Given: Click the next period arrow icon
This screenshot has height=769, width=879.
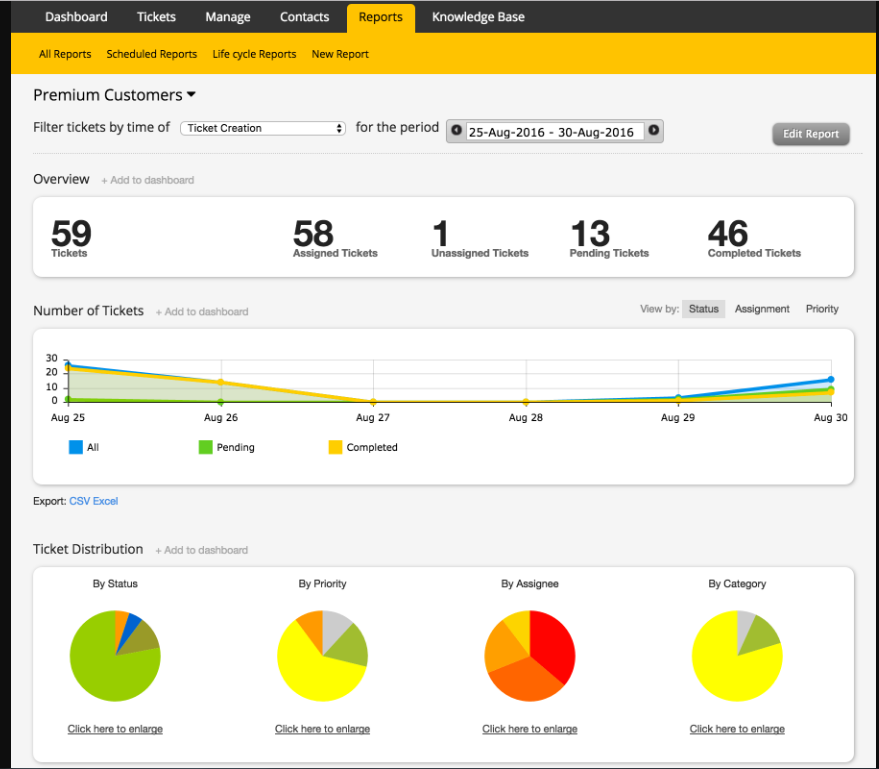Looking at the screenshot, I should (x=653, y=131).
